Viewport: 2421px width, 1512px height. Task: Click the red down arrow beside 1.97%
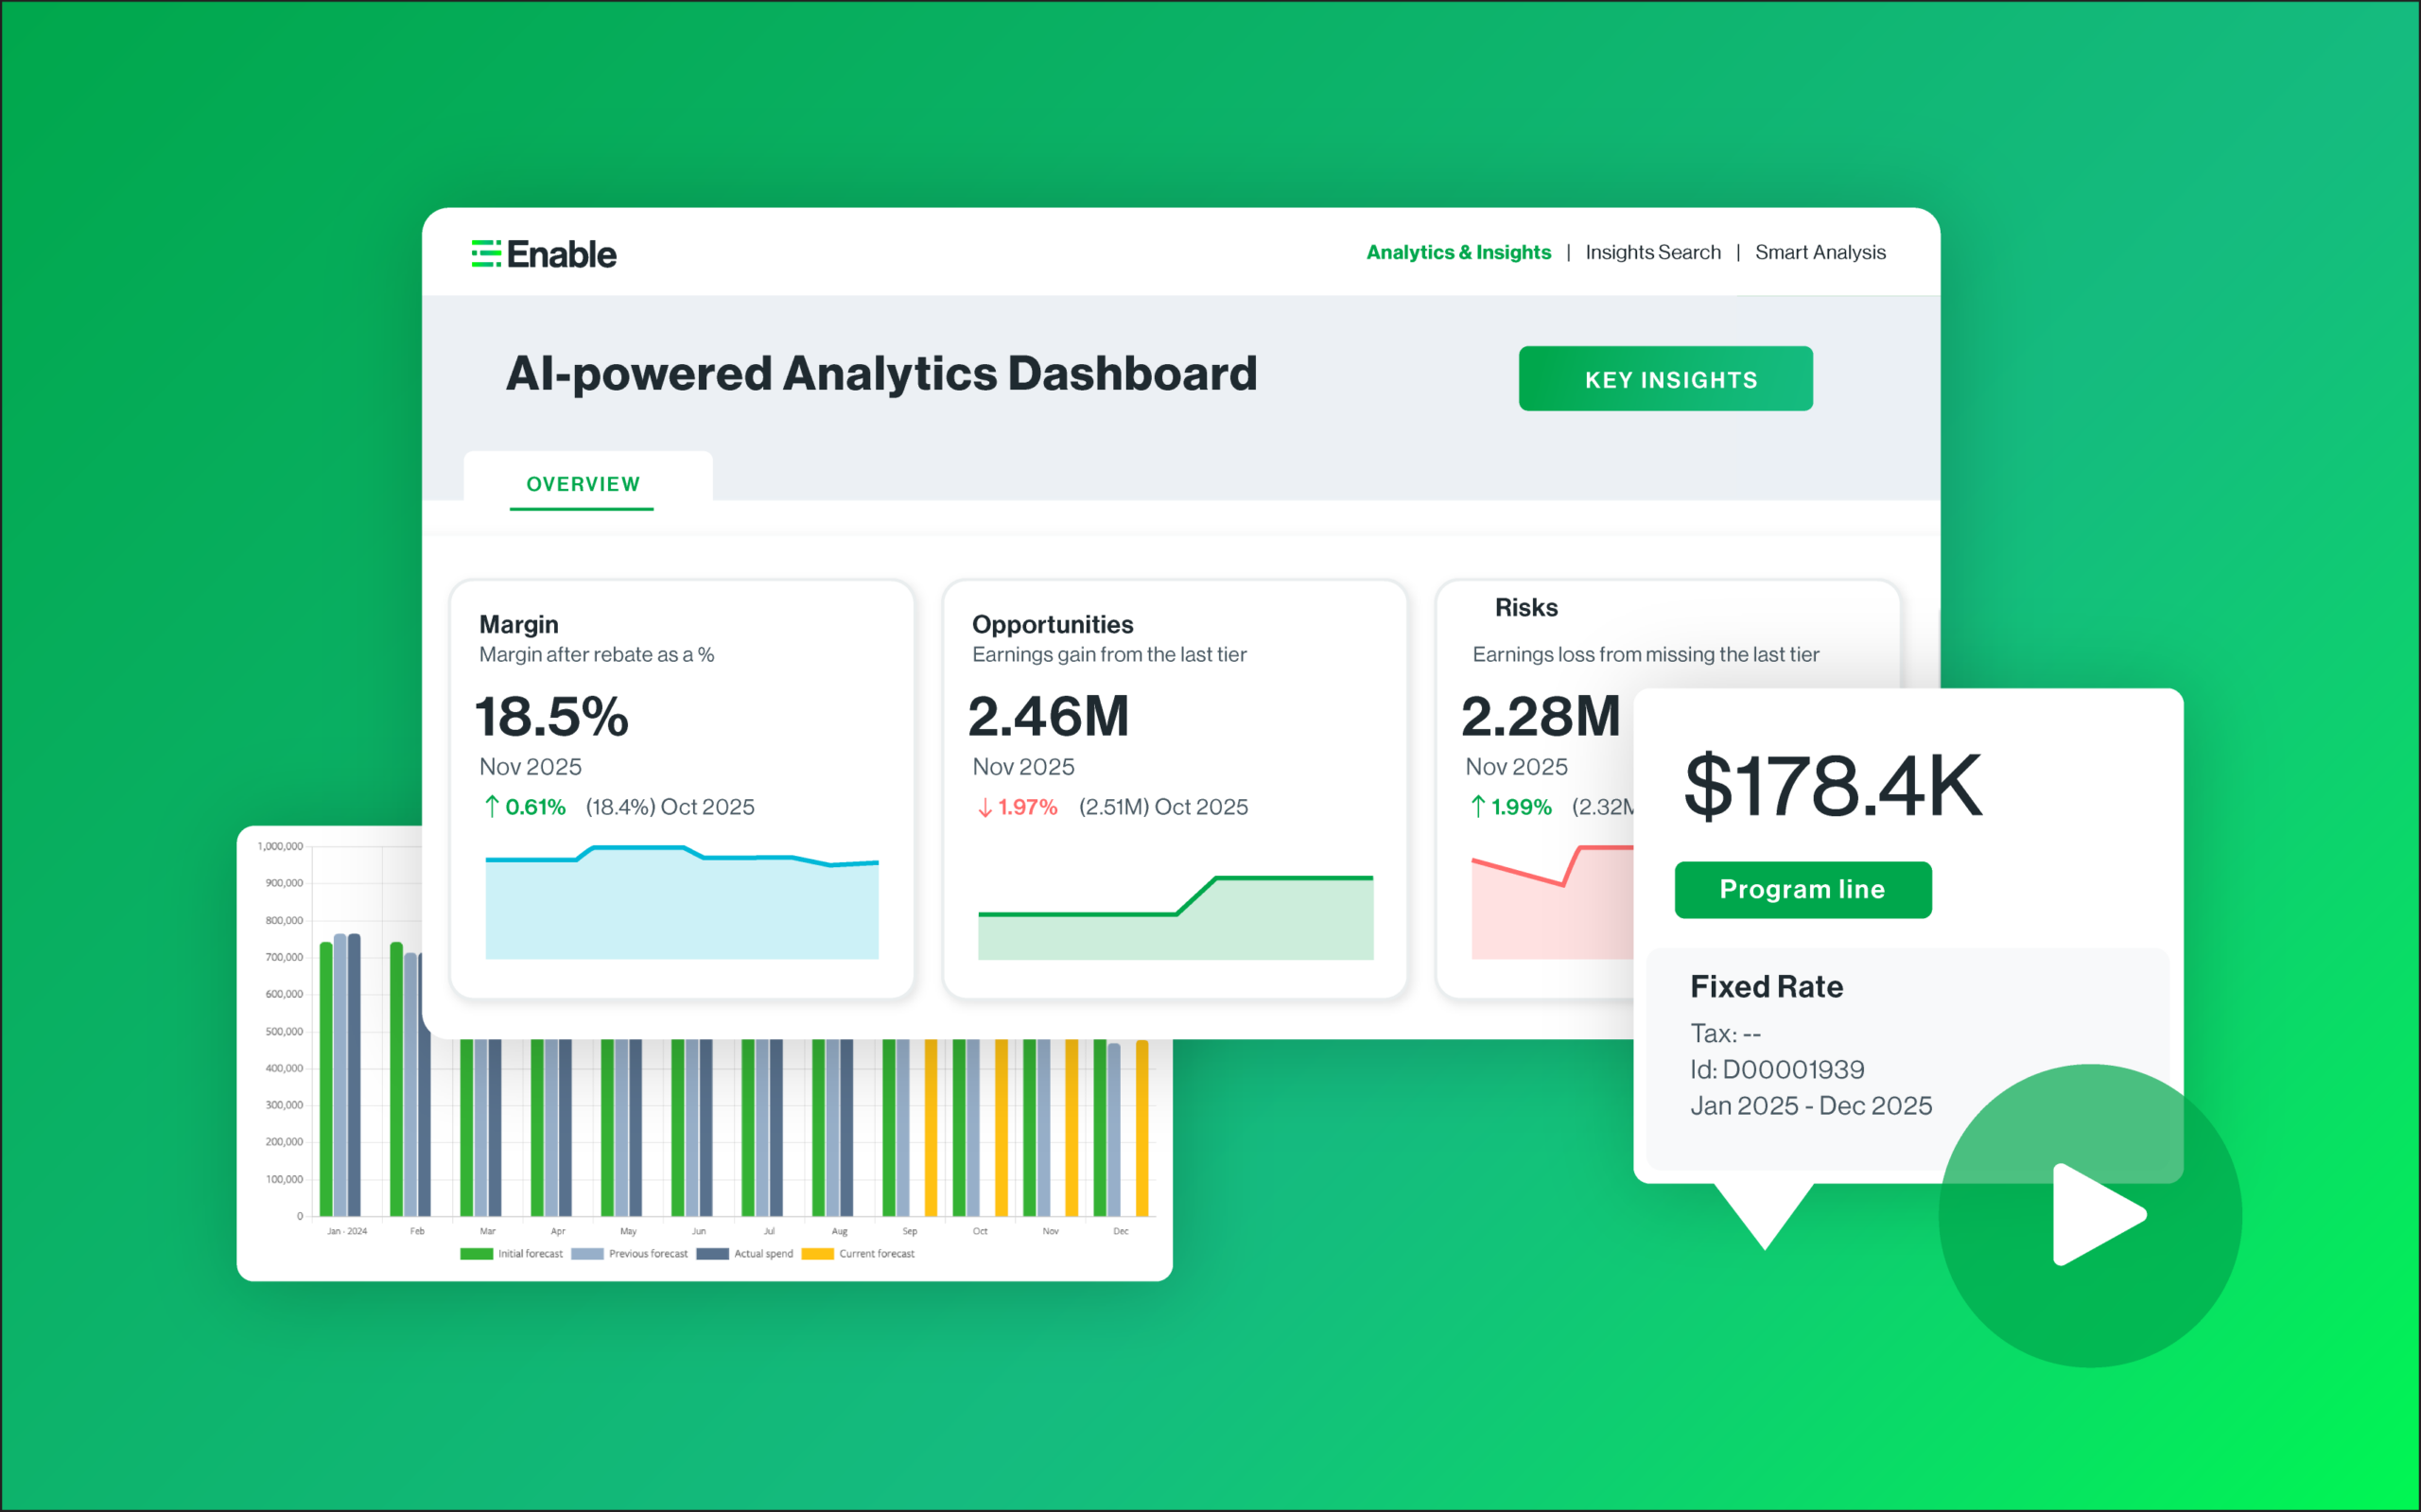tap(985, 807)
